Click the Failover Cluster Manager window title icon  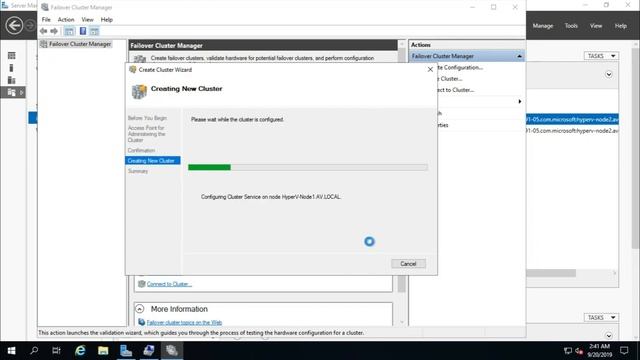click(x=45, y=7)
